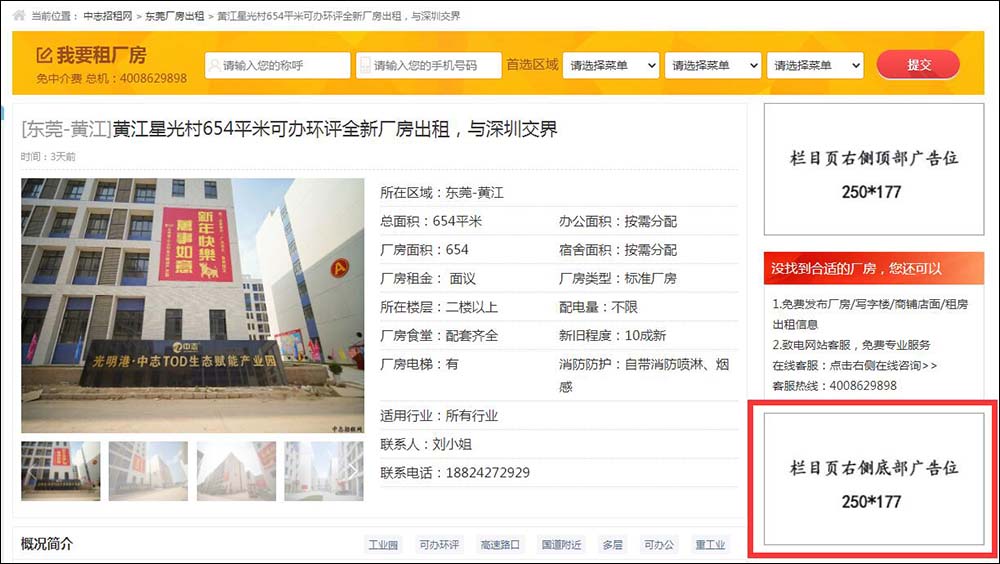
Task: Click the 栏目页右侧顶部广告位 ad banner
Action: (874, 169)
